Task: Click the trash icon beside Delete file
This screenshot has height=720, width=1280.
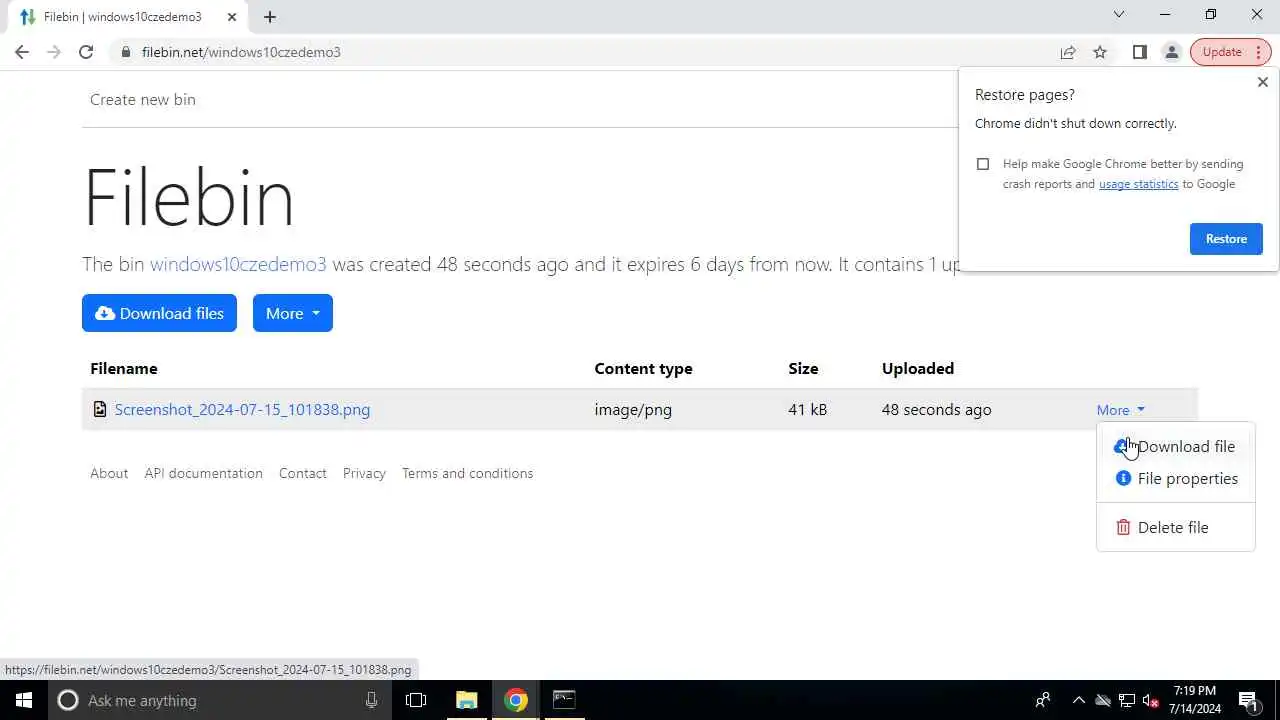Action: coord(1123,527)
